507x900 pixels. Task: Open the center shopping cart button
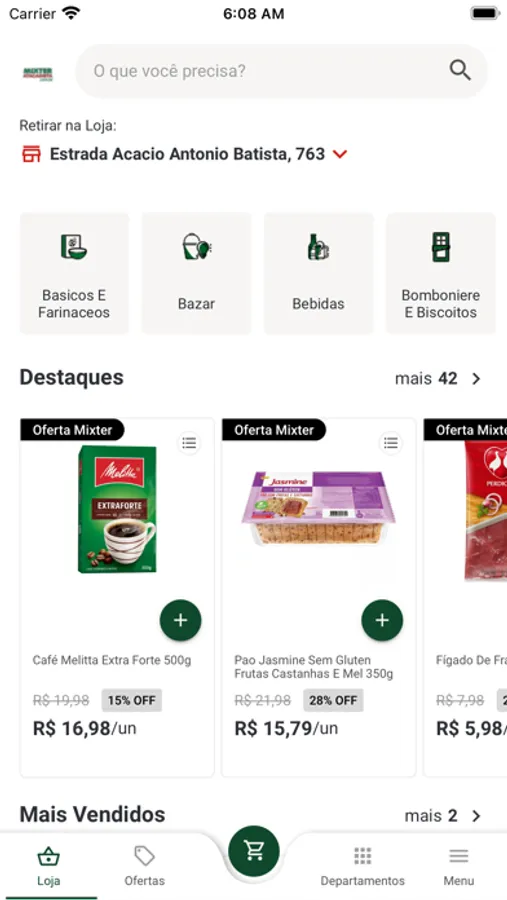254,851
